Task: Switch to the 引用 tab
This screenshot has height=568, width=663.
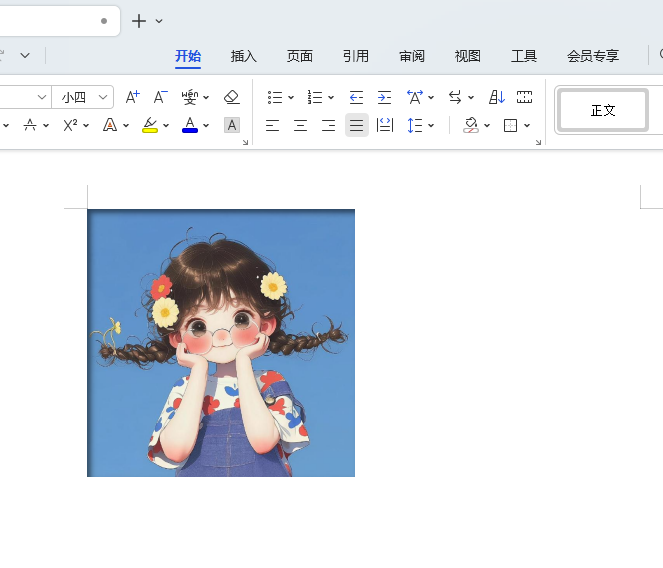Action: pos(356,56)
